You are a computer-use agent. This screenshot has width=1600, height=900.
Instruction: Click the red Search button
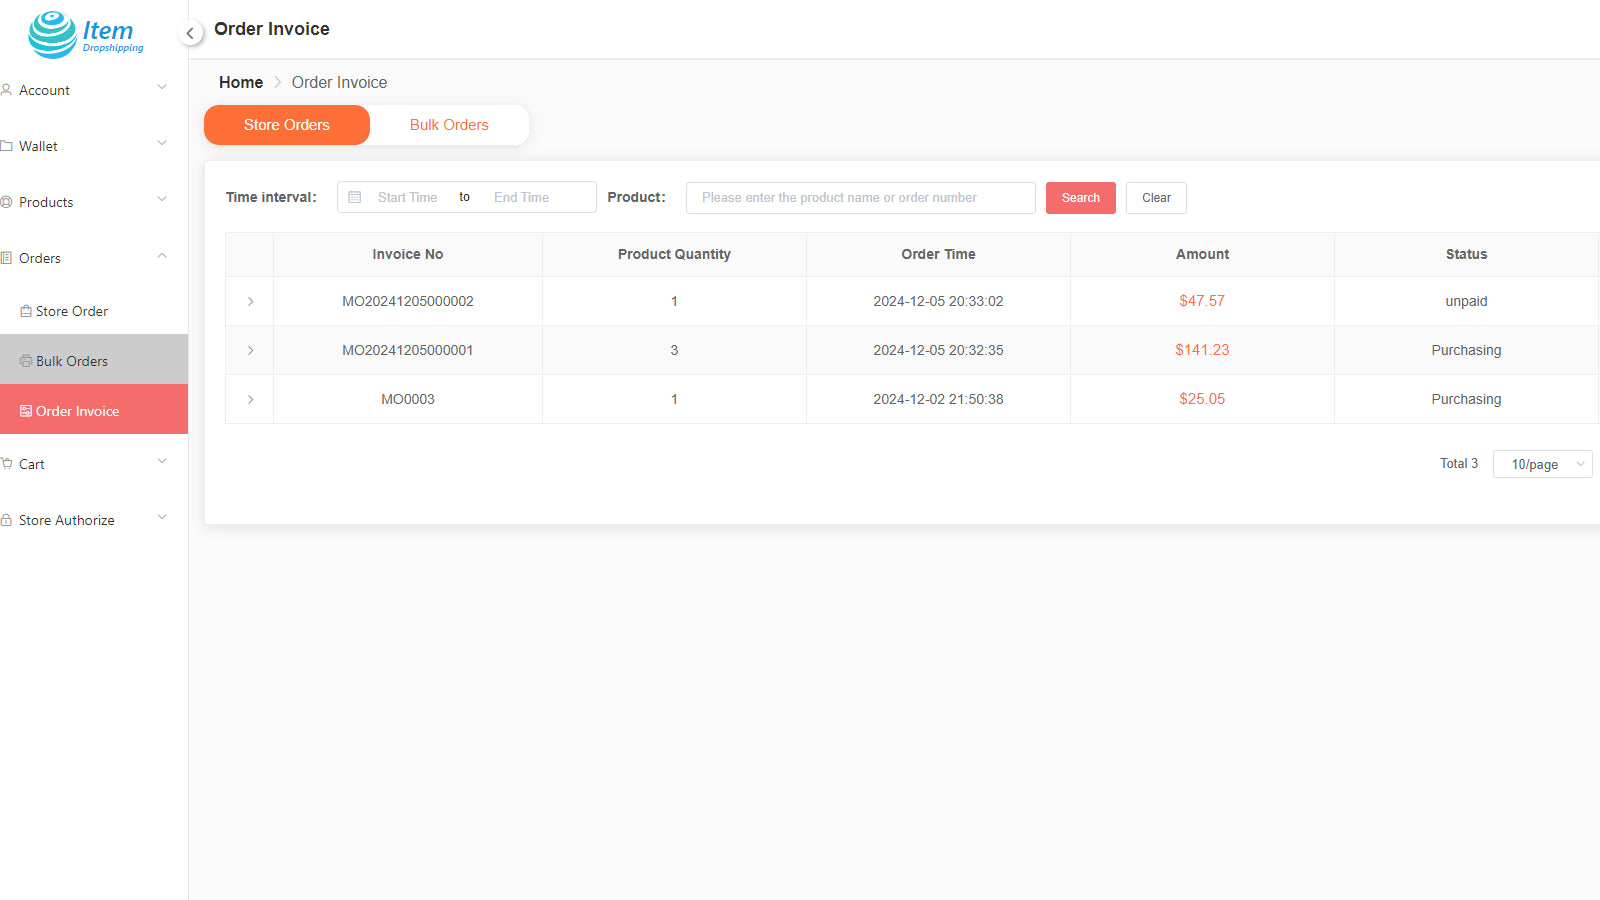(1081, 198)
